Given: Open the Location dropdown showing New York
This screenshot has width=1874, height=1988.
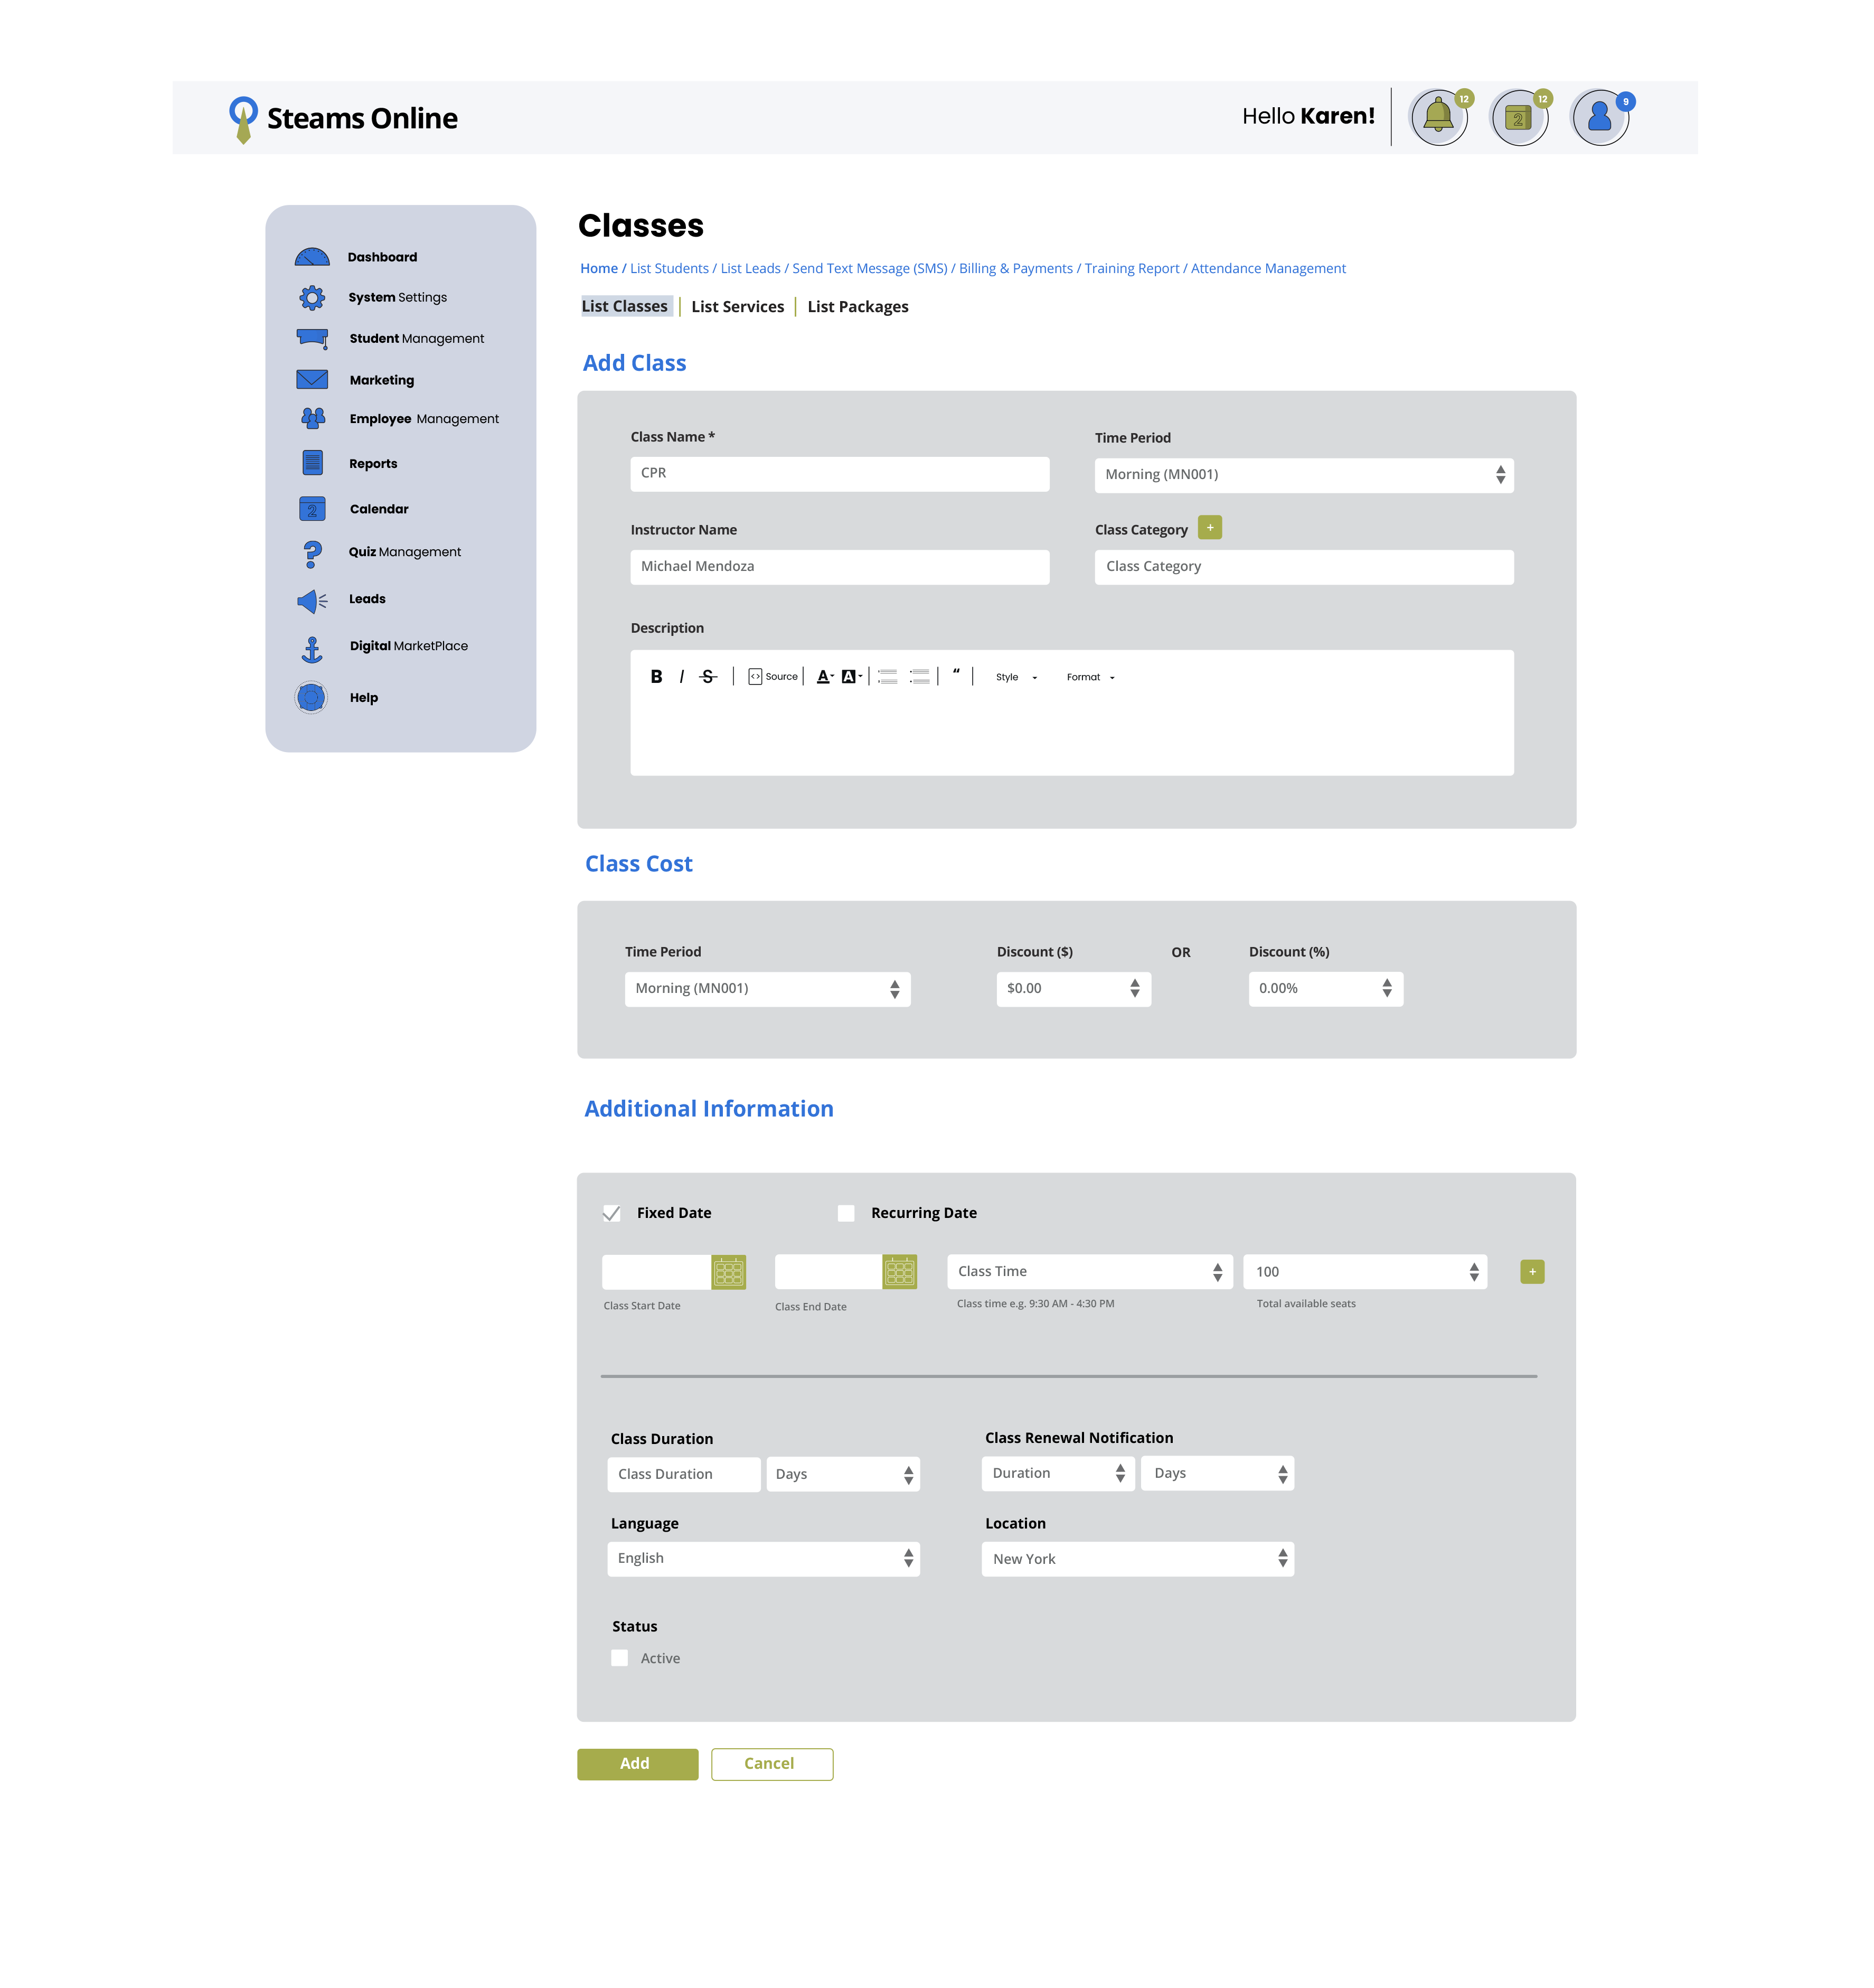Looking at the screenshot, I should (x=1137, y=1559).
